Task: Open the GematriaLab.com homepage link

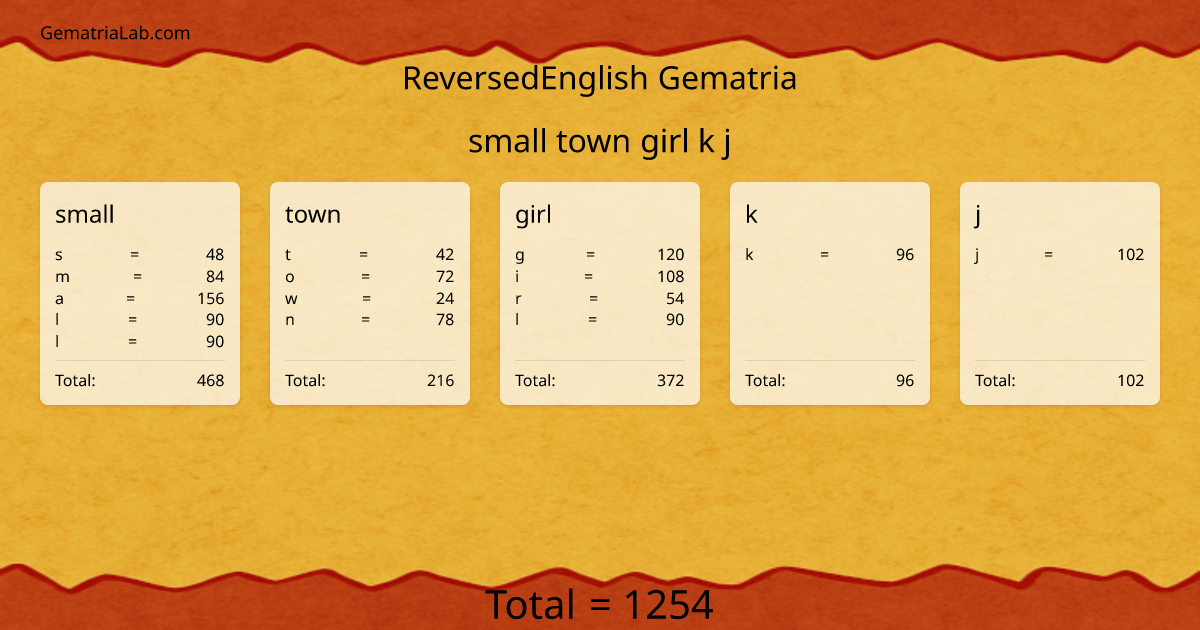Action: point(114,32)
